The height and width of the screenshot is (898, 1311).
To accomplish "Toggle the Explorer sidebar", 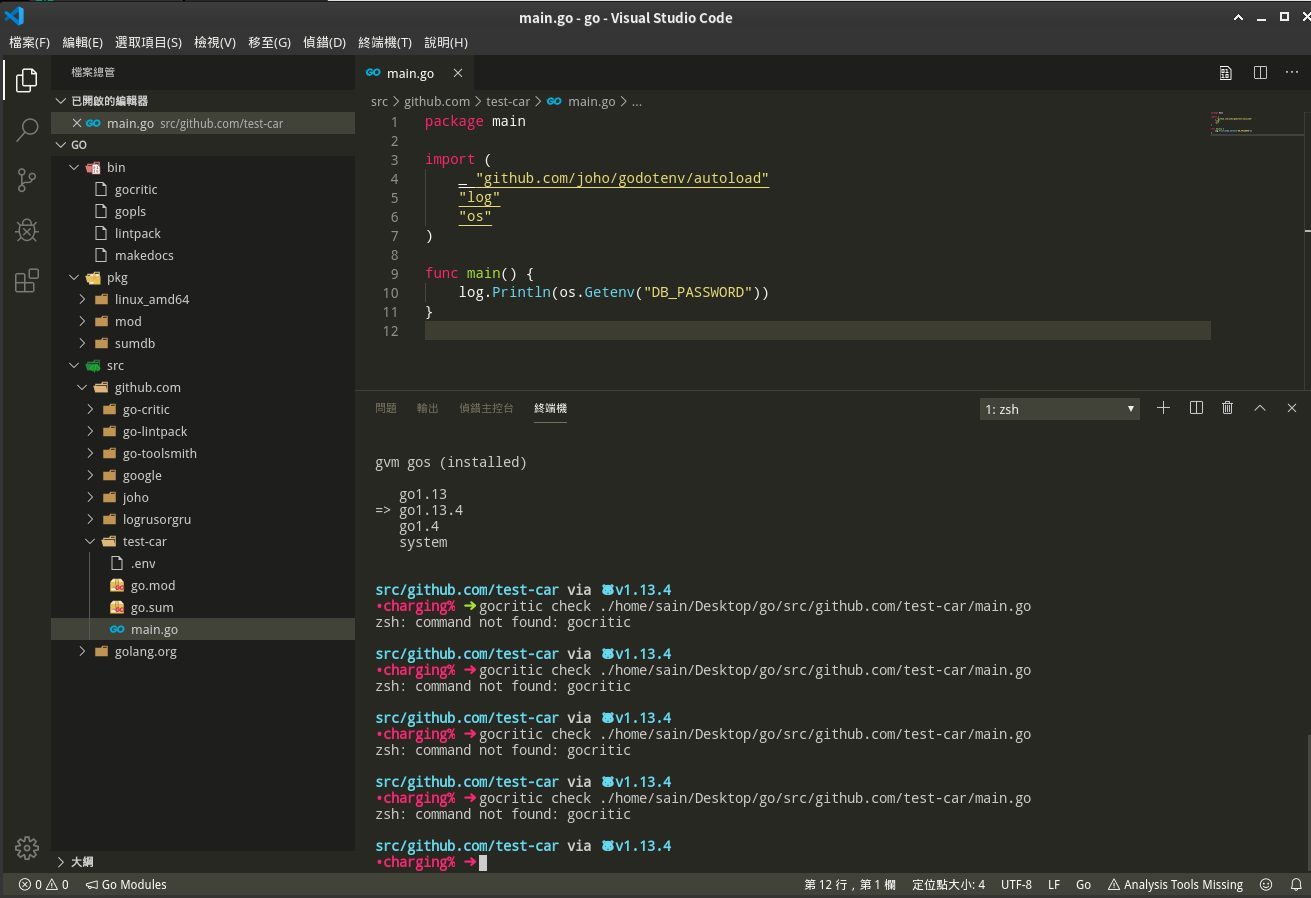I will (26, 79).
